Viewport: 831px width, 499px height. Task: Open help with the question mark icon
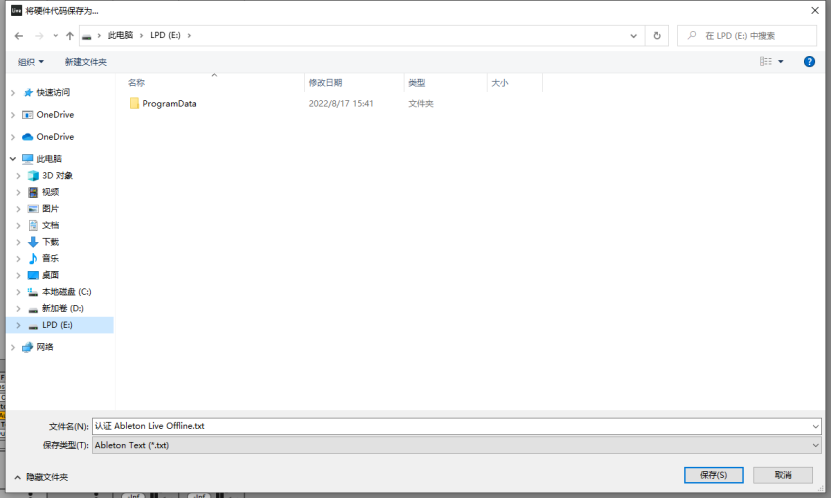click(x=809, y=61)
